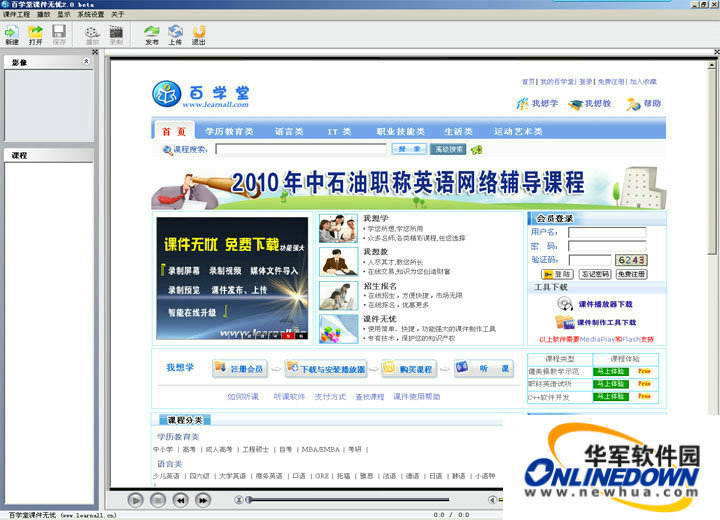This screenshot has width=720, height=520.
Task: Click the green icon right of 高级搜索
Action: [477, 149]
